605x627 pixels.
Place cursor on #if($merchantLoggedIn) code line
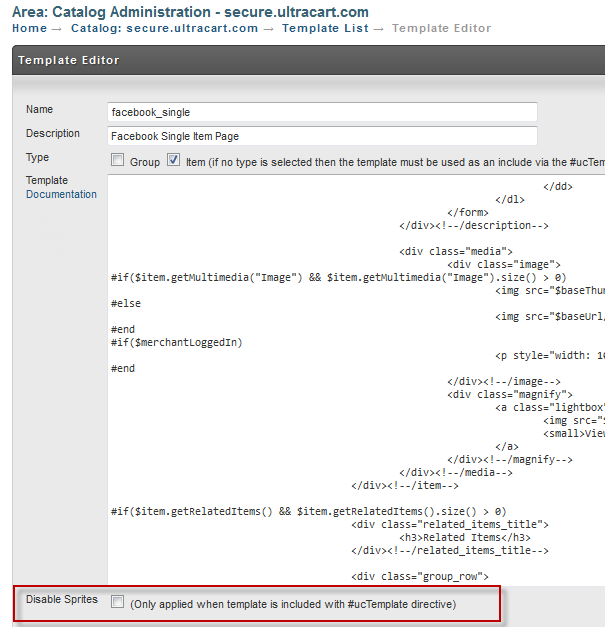[177, 343]
